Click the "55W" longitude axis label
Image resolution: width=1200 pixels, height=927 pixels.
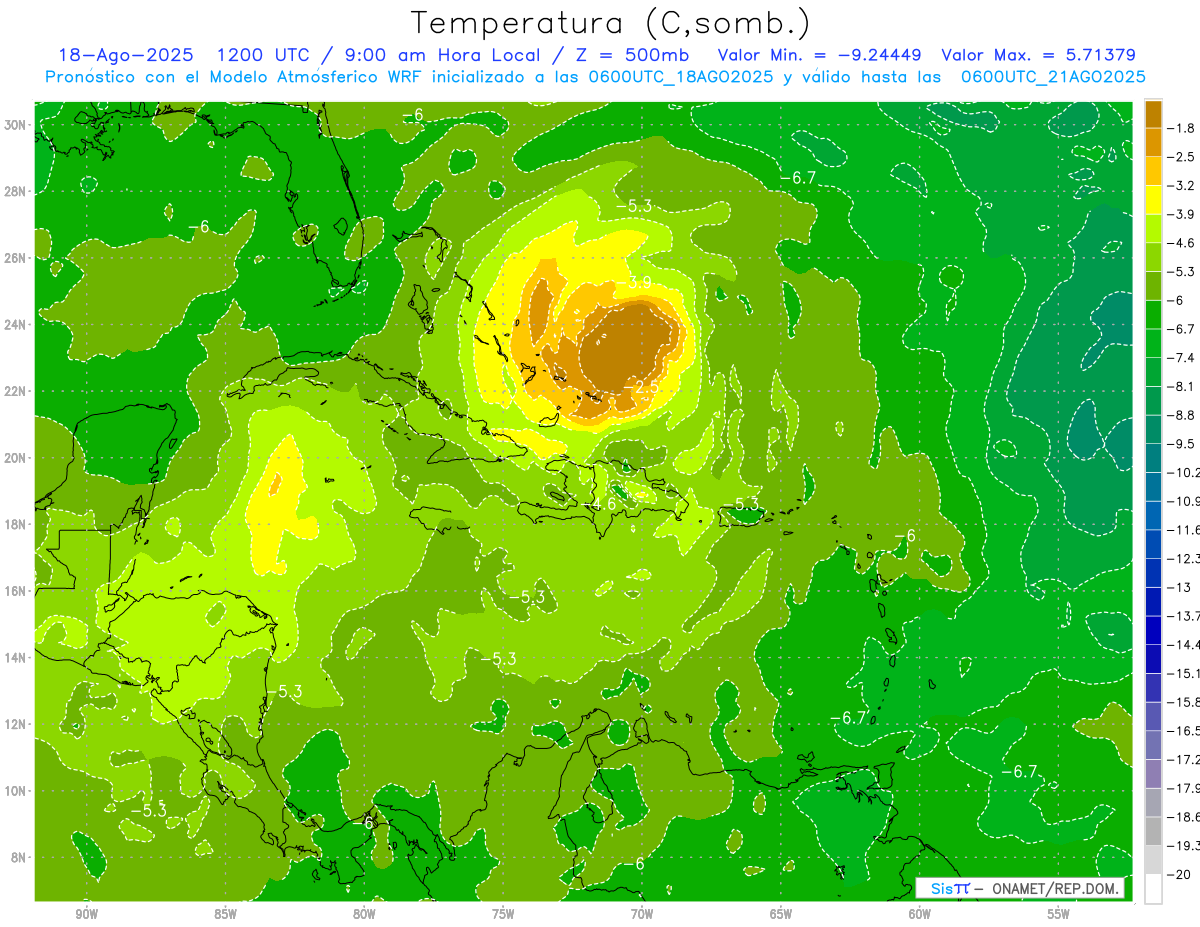coord(1059,914)
